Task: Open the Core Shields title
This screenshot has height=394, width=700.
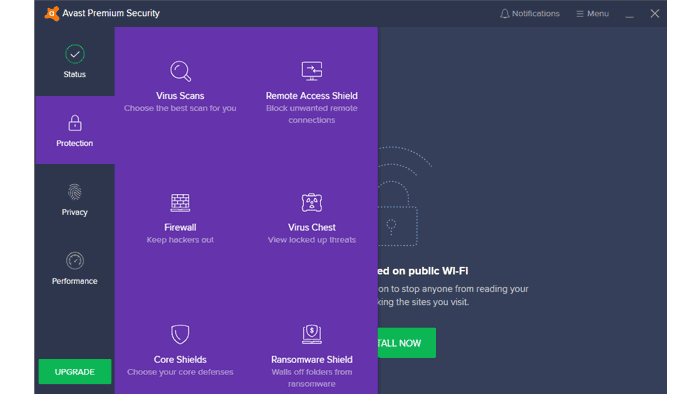Action: (x=180, y=360)
